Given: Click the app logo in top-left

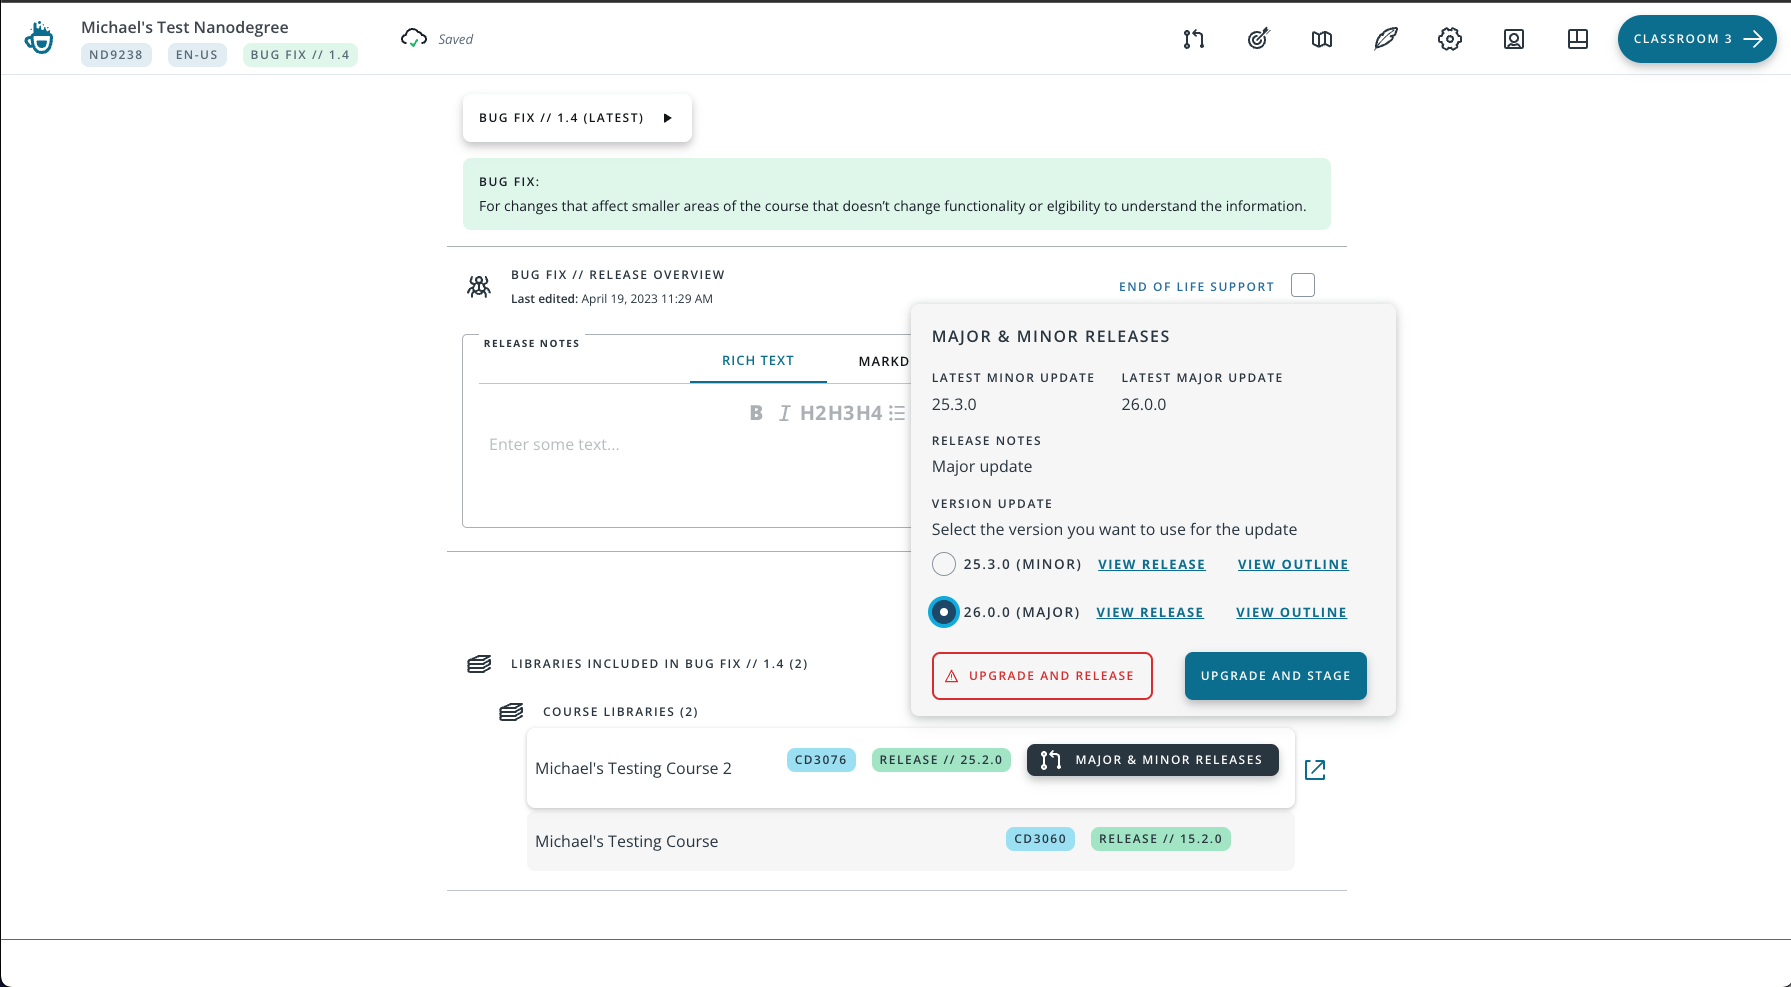Looking at the screenshot, I should (39, 39).
